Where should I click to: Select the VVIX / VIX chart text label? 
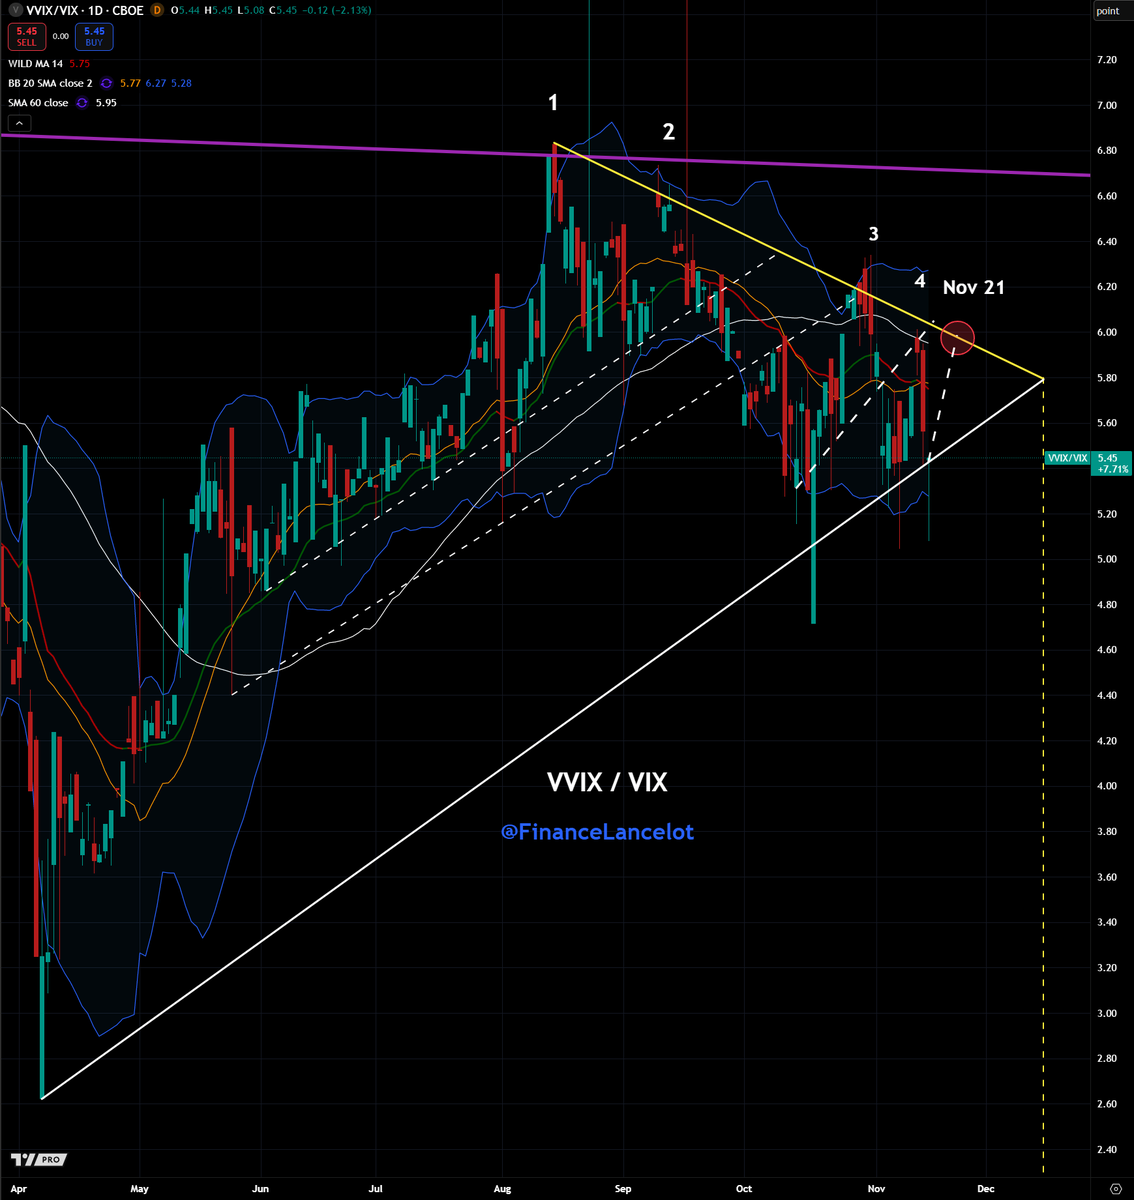pyautogui.click(x=607, y=782)
